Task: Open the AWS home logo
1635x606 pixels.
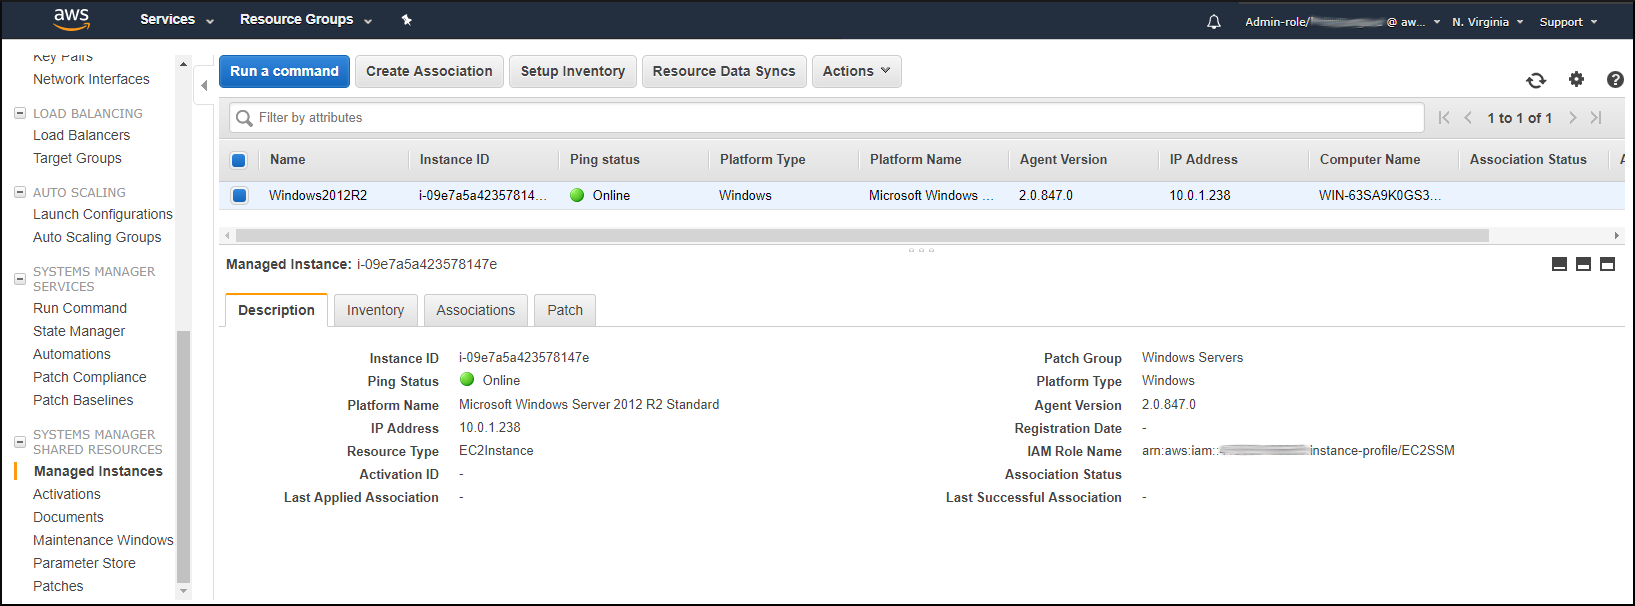Action: tap(72, 19)
